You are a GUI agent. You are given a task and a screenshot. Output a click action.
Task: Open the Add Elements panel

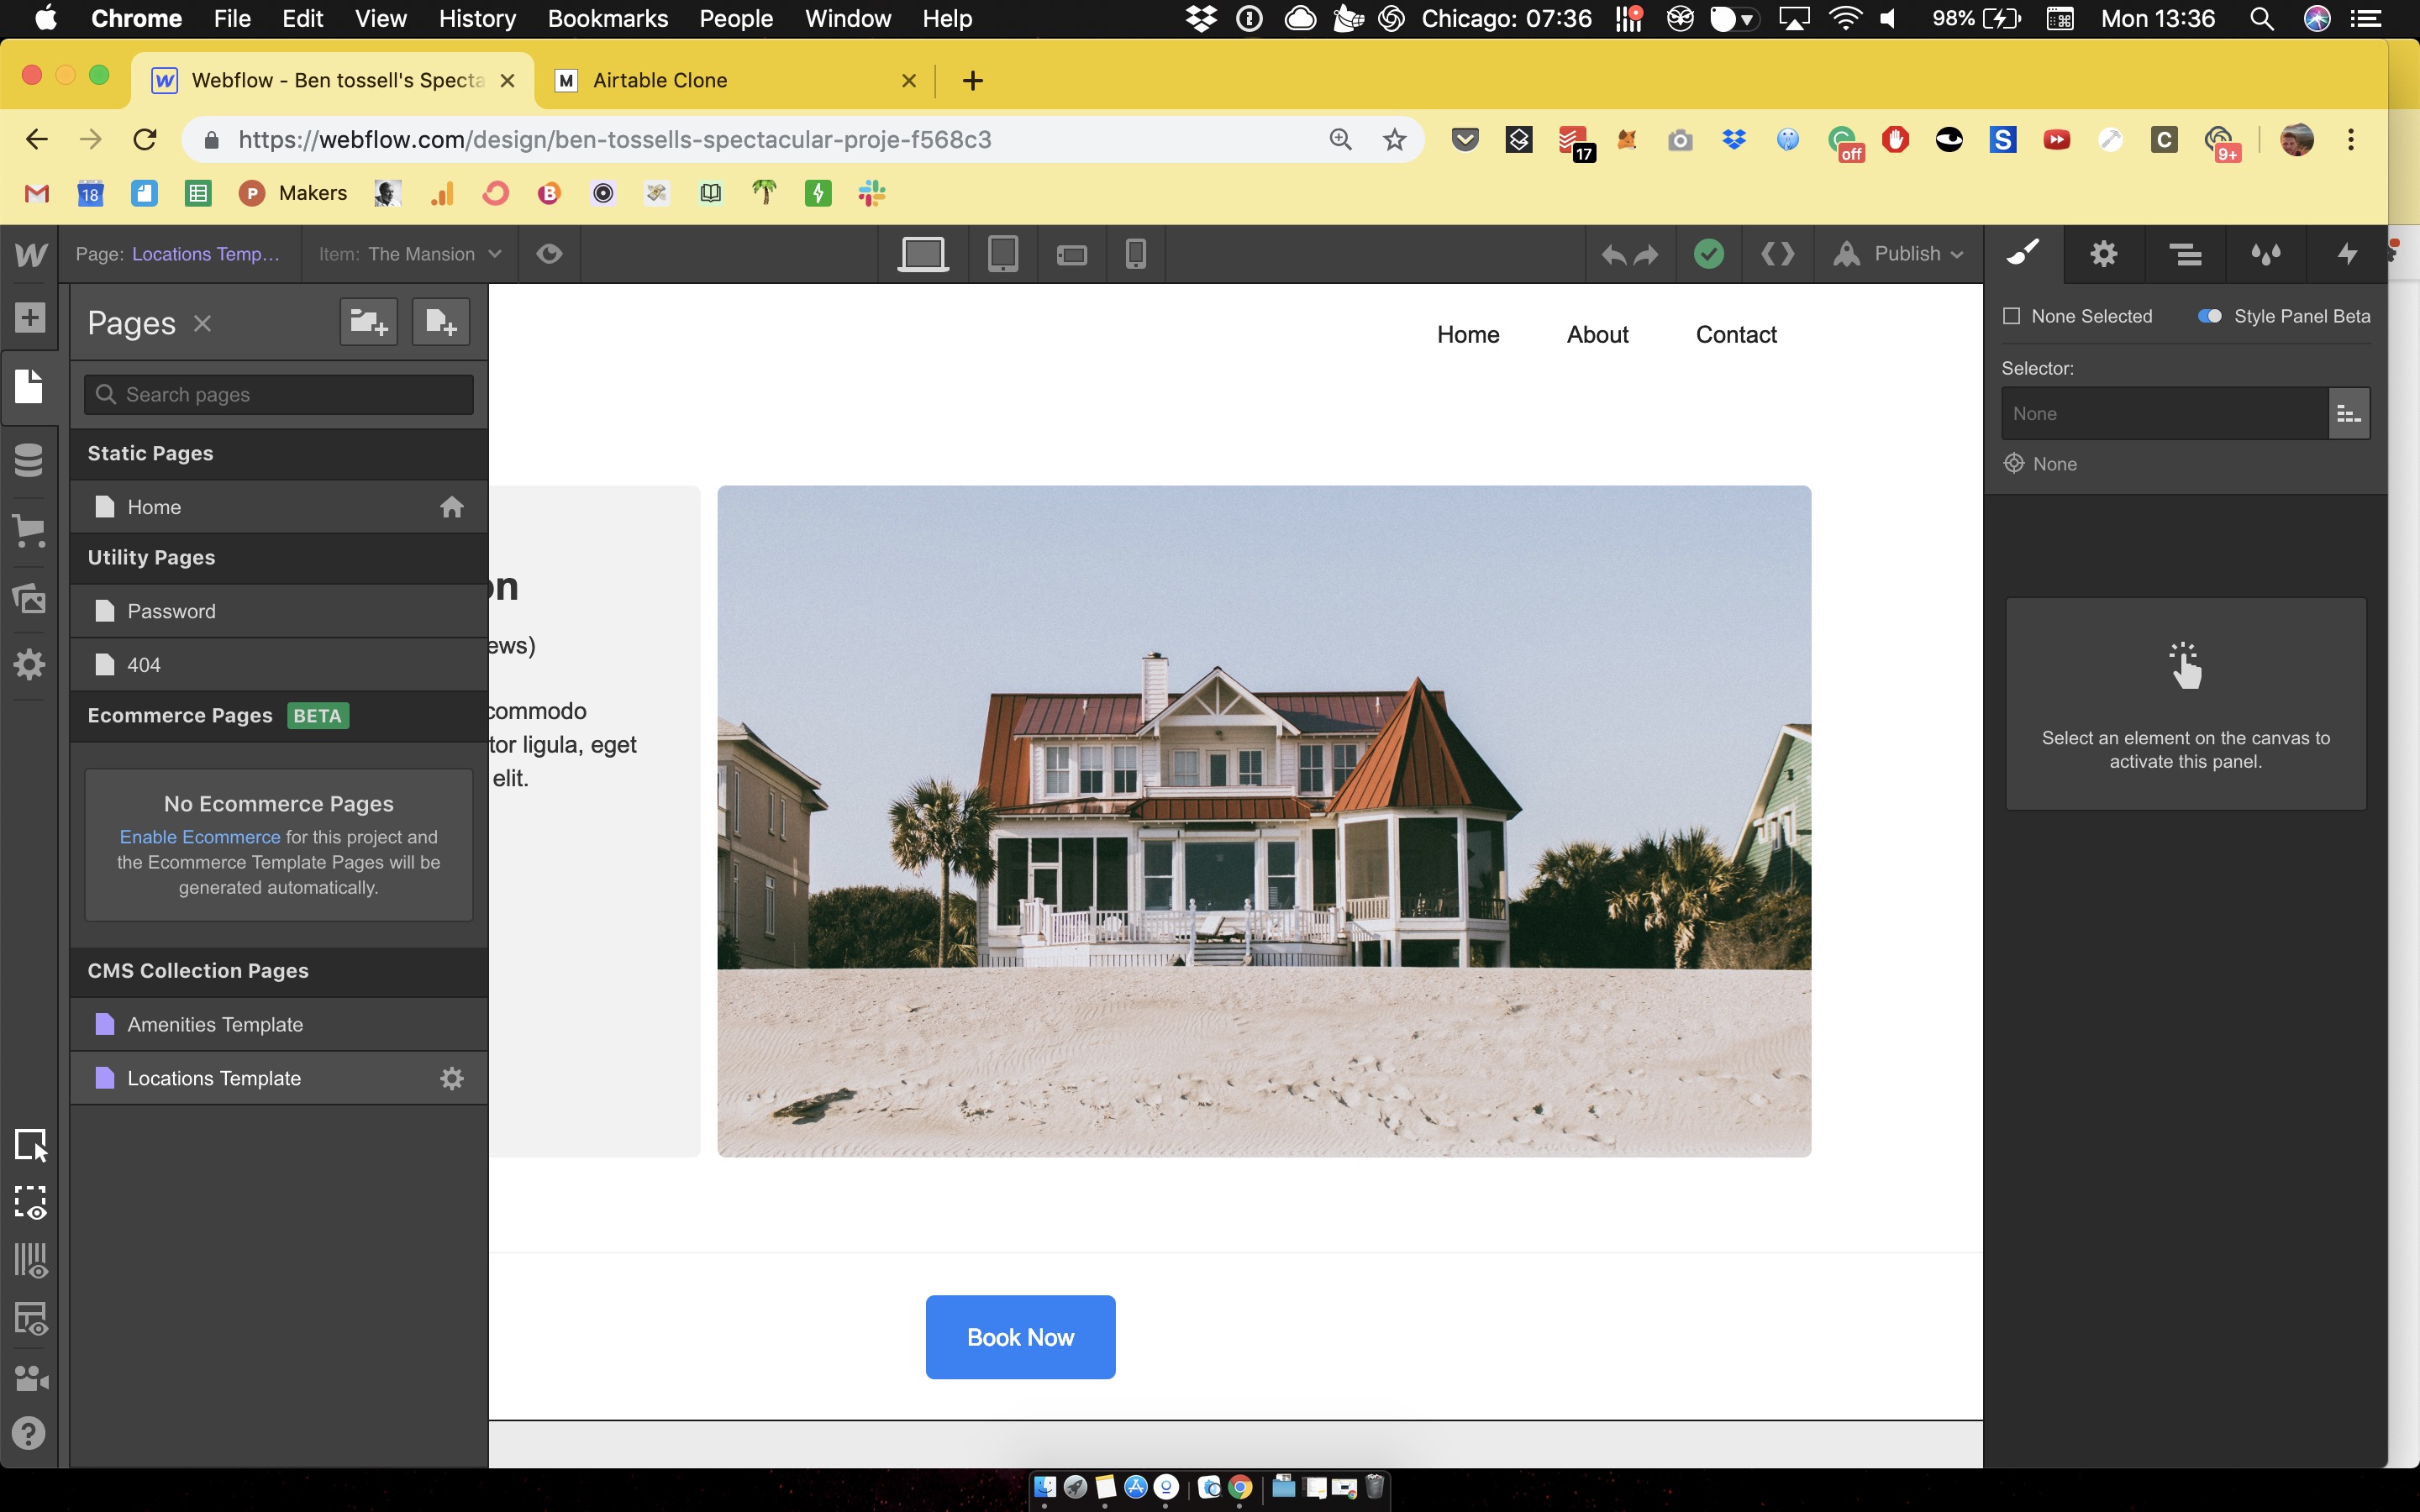(30, 318)
